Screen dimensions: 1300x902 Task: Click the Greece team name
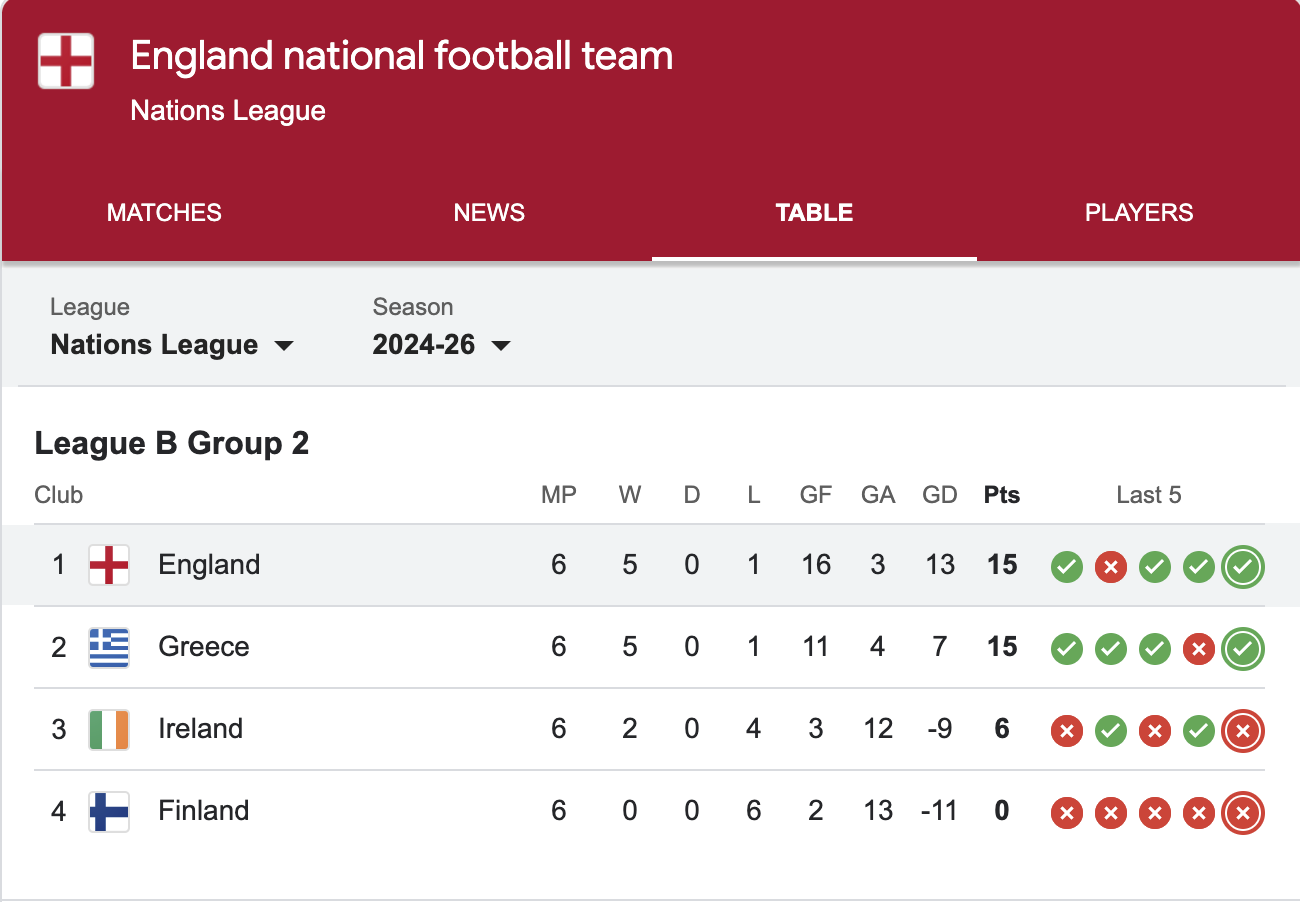click(204, 647)
